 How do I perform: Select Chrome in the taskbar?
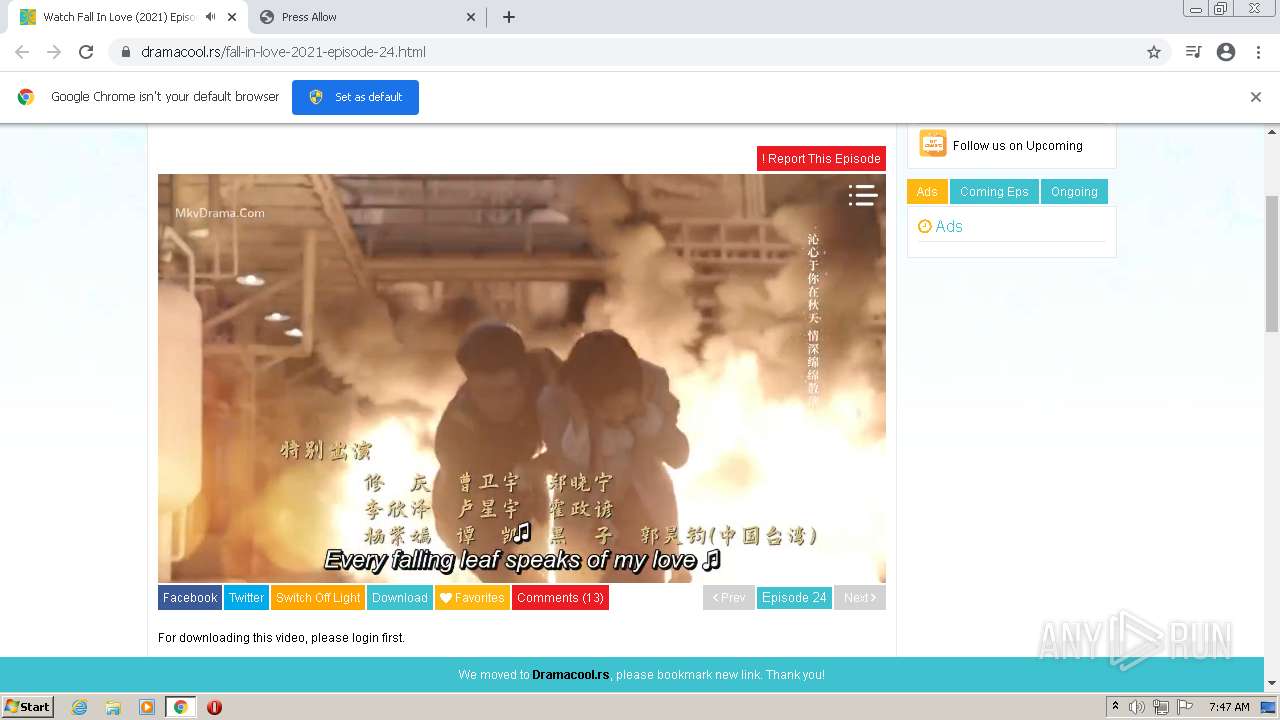[x=180, y=707]
